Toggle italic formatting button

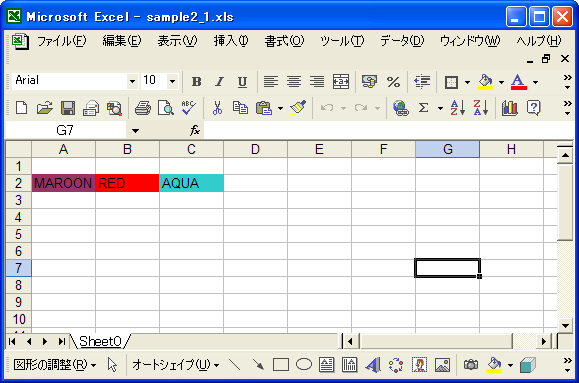click(x=219, y=82)
